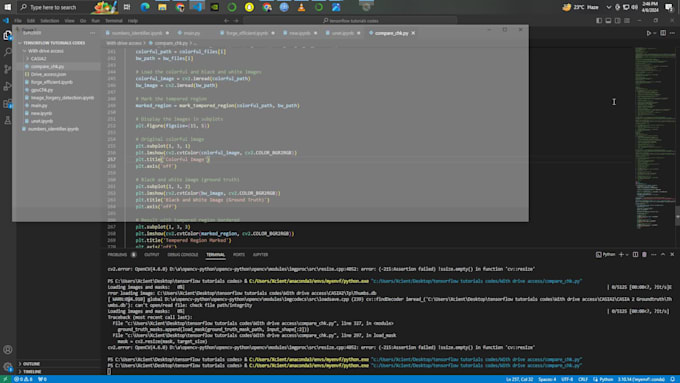The height and width of the screenshot is (383, 680).
Task: Toggle the primary side bar layout button
Action: point(599,20)
